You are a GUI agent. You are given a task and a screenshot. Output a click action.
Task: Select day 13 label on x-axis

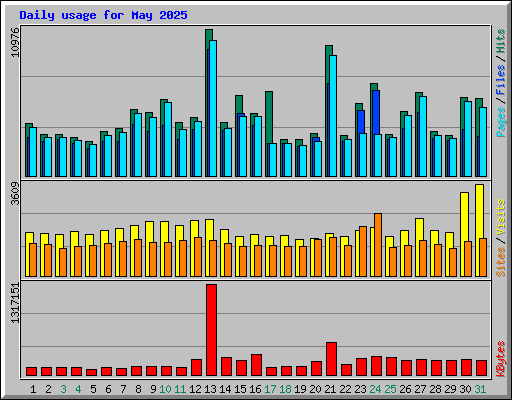point(210,389)
